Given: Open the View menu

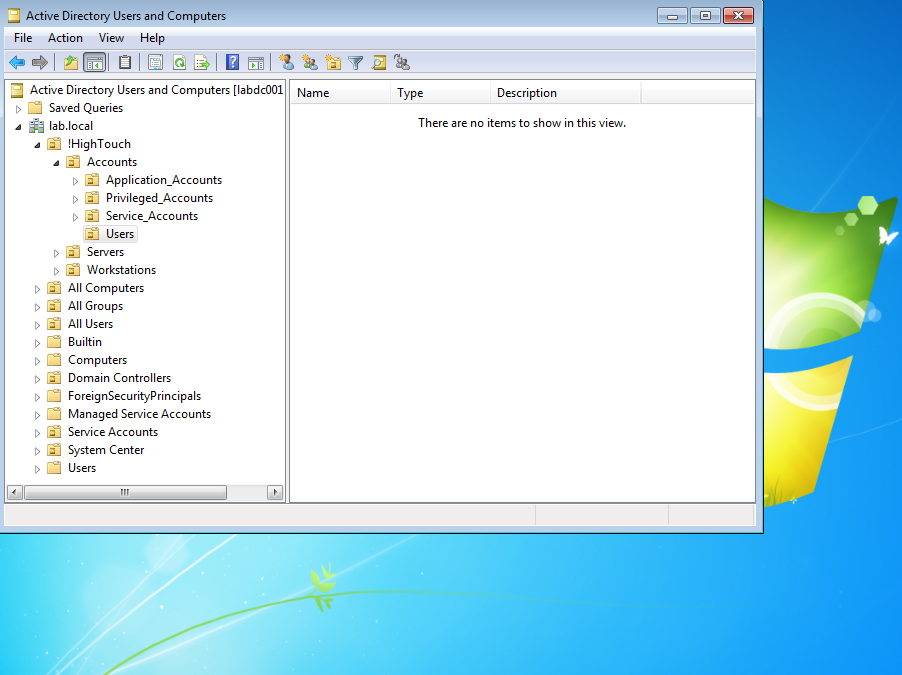Looking at the screenshot, I should click(111, 38).
